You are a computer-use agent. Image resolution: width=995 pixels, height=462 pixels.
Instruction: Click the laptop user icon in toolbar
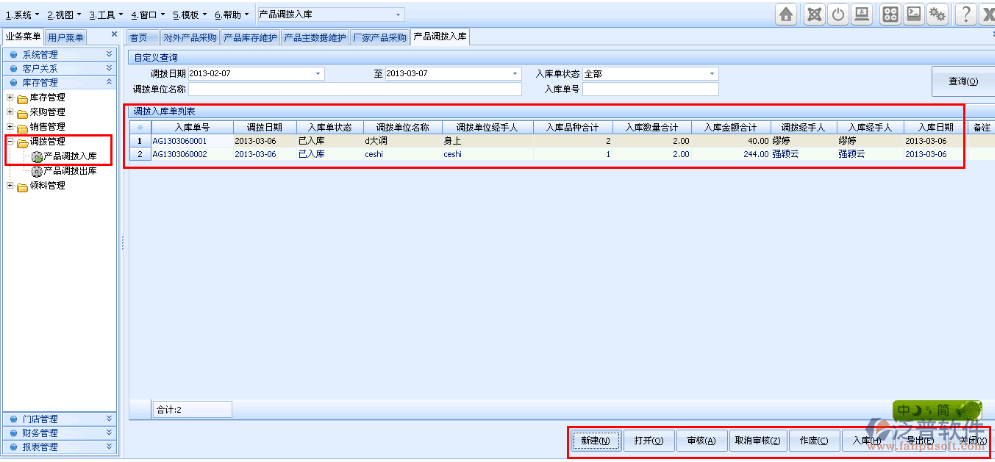click(x=862, y=14)
